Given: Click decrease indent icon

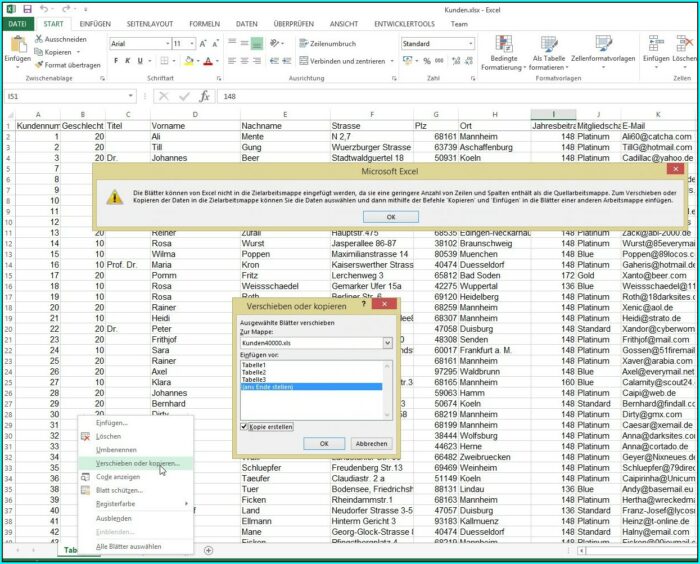Looking at the screenshot, I should tap(274, 61).
